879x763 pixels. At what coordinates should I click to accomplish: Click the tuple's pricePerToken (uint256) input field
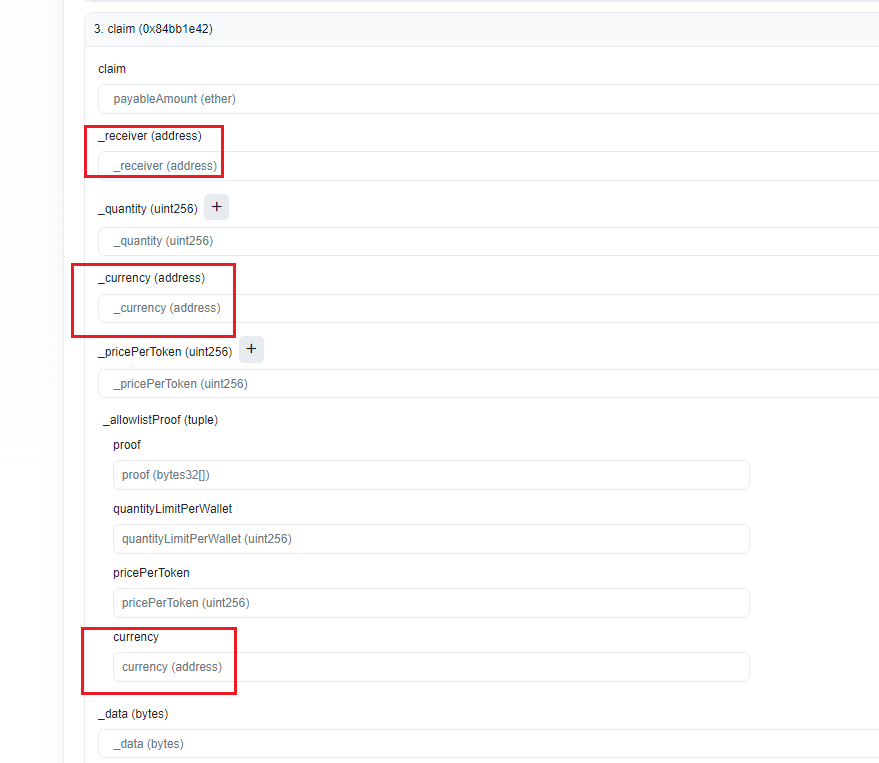click(430, 603)
